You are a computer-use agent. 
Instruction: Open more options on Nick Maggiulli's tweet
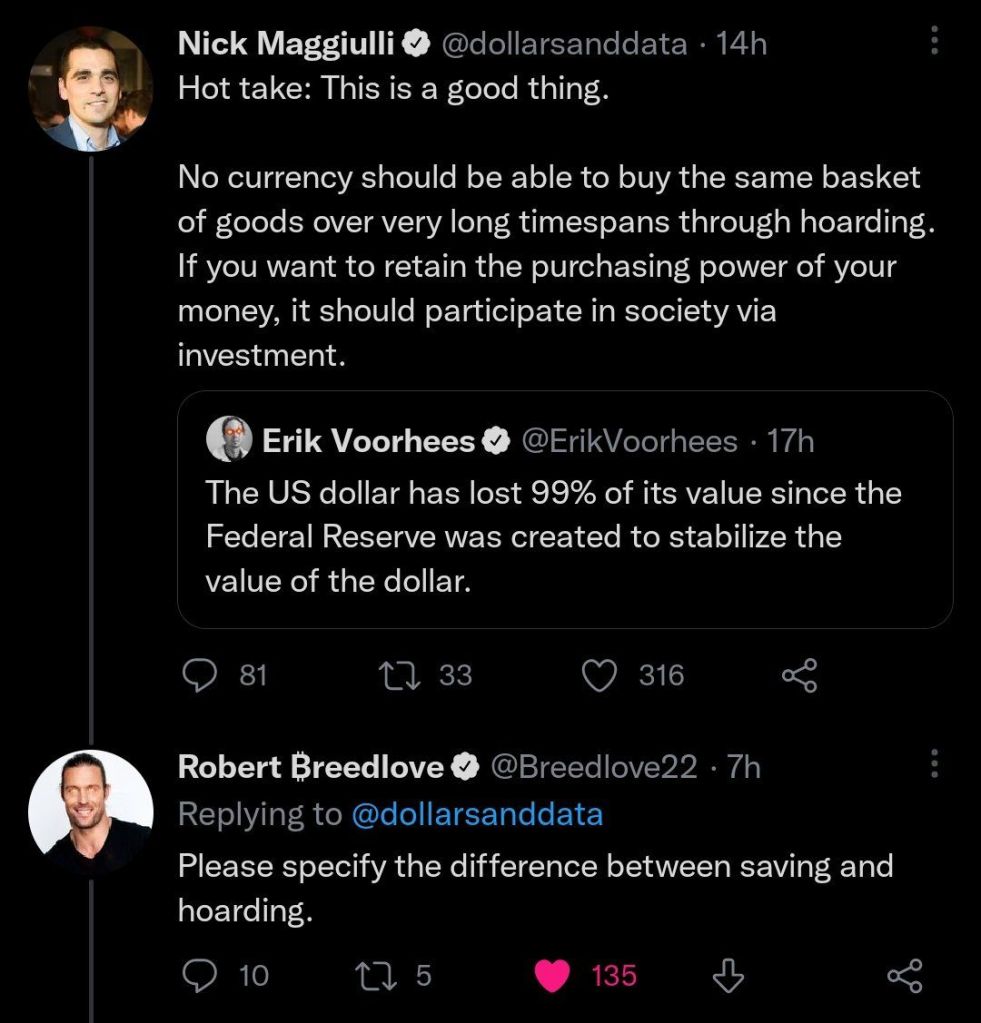tap(934, 41)
